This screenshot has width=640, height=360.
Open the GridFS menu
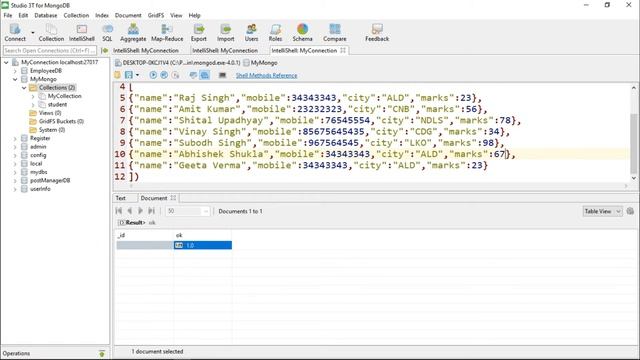(156, 15)
